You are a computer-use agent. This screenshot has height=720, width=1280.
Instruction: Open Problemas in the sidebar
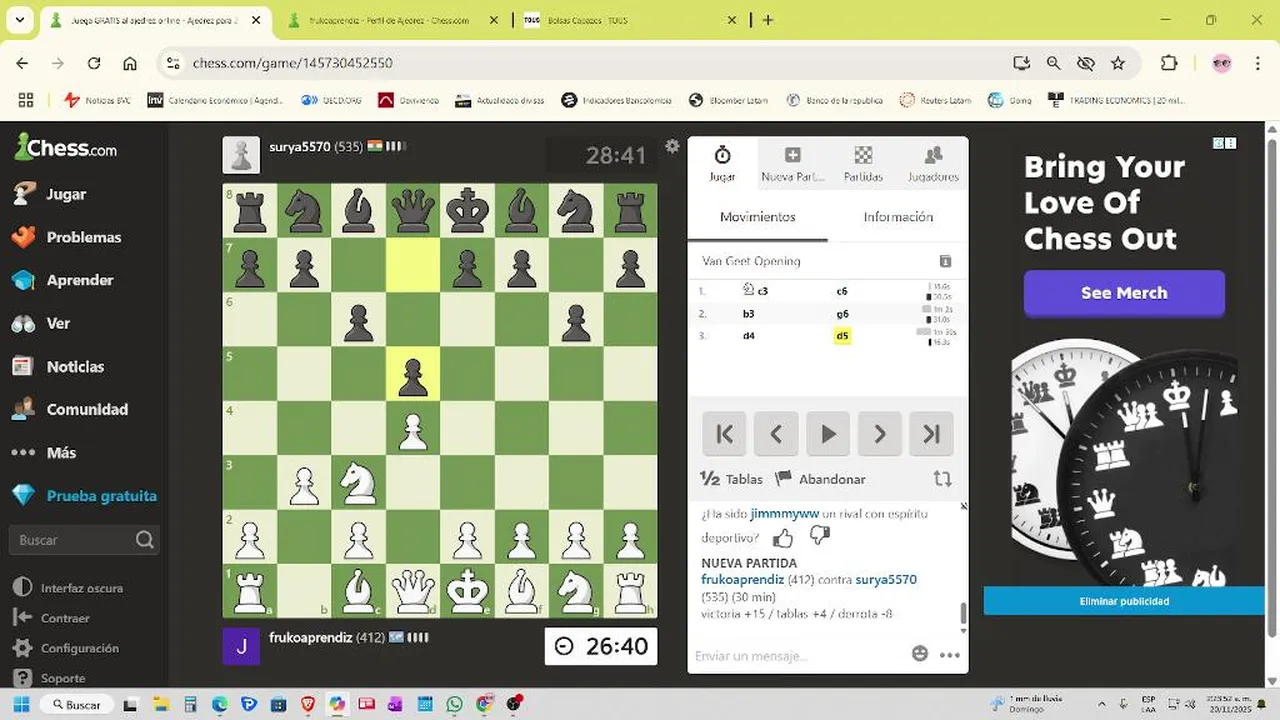66,237
